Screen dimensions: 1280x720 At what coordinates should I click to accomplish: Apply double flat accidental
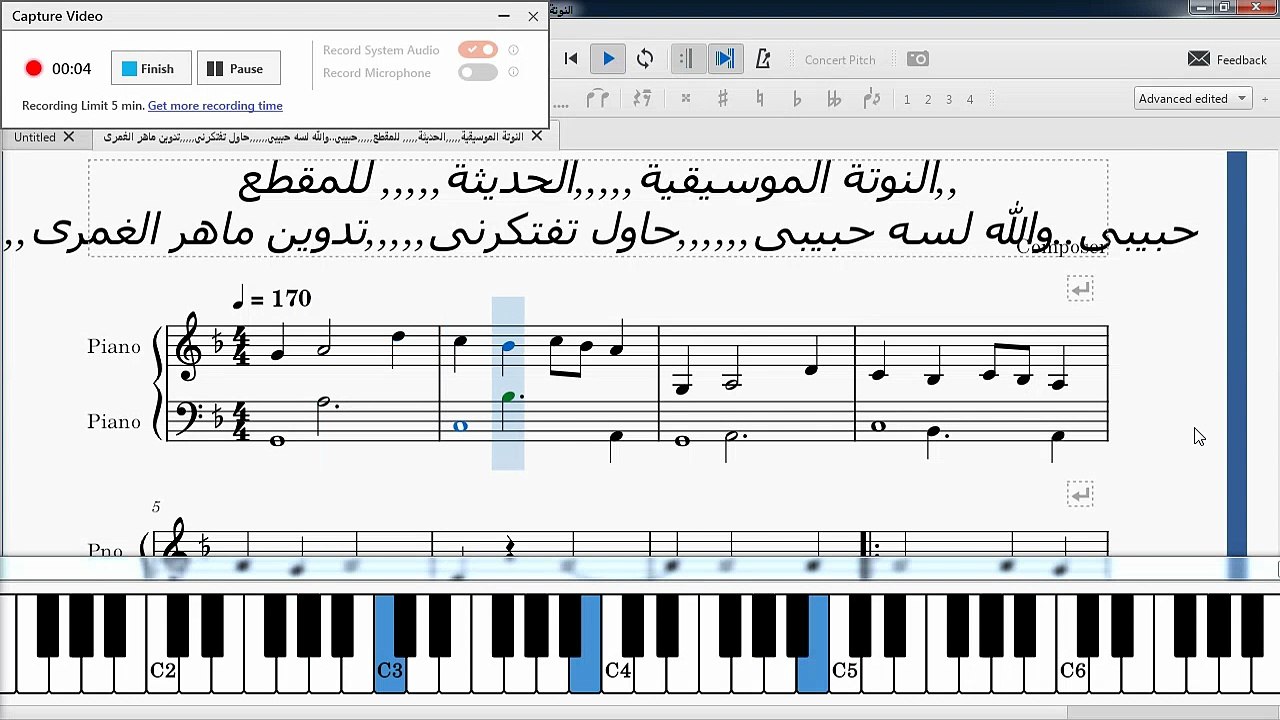(834, 99)
